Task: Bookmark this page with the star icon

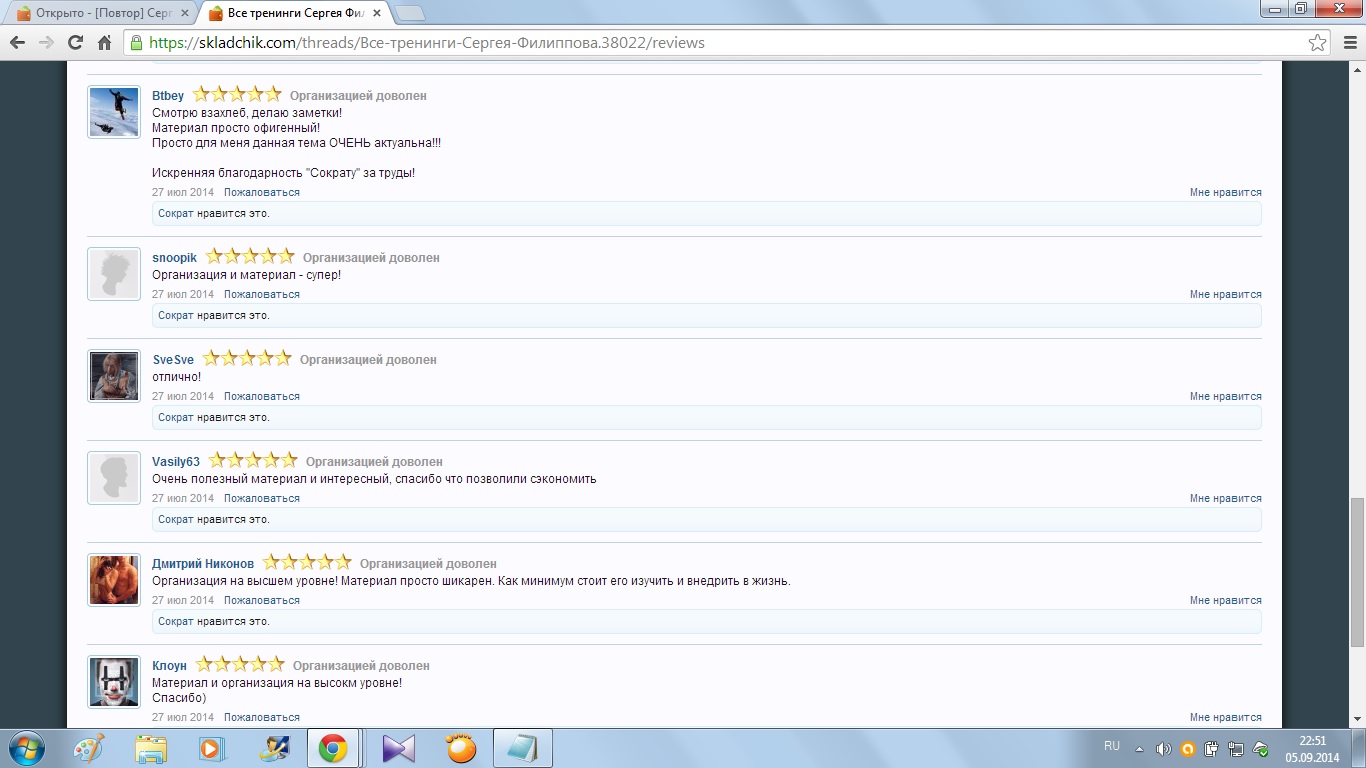Action: [1318, 43]
